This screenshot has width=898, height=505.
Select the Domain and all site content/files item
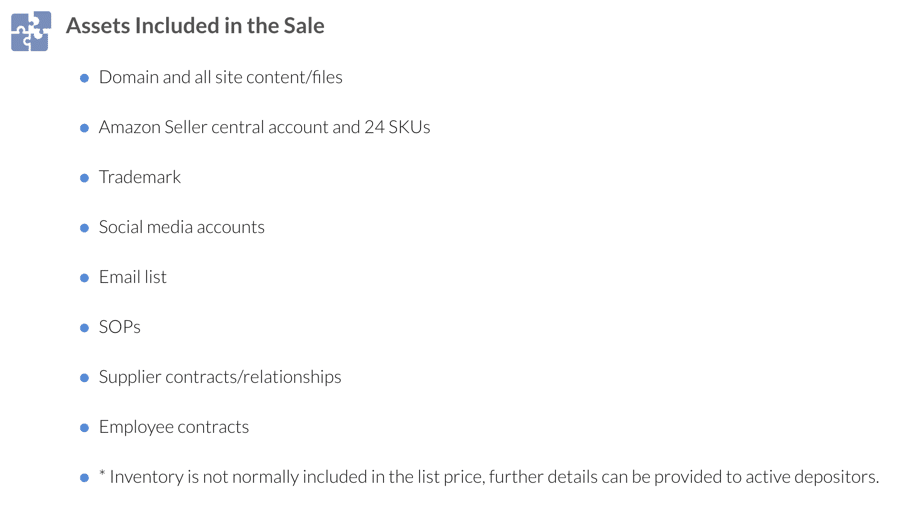[x=220, y=77]
